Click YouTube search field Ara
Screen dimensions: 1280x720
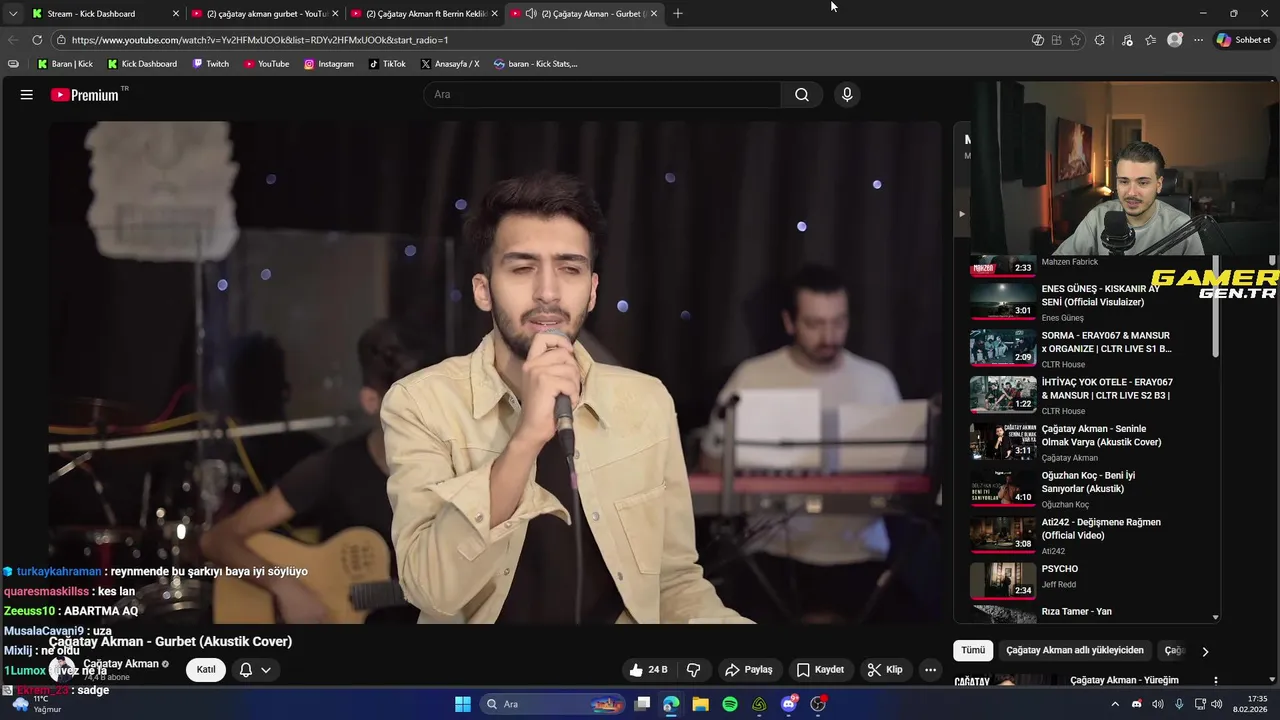tap(602, 95)
